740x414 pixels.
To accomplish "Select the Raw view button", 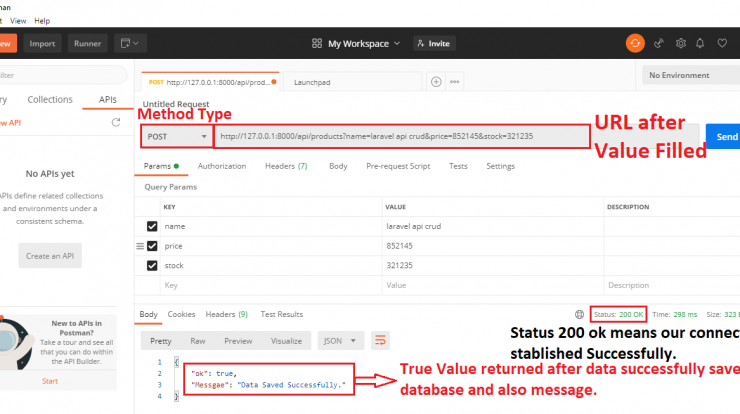I will pyautogui.click(x=198, y=341).
